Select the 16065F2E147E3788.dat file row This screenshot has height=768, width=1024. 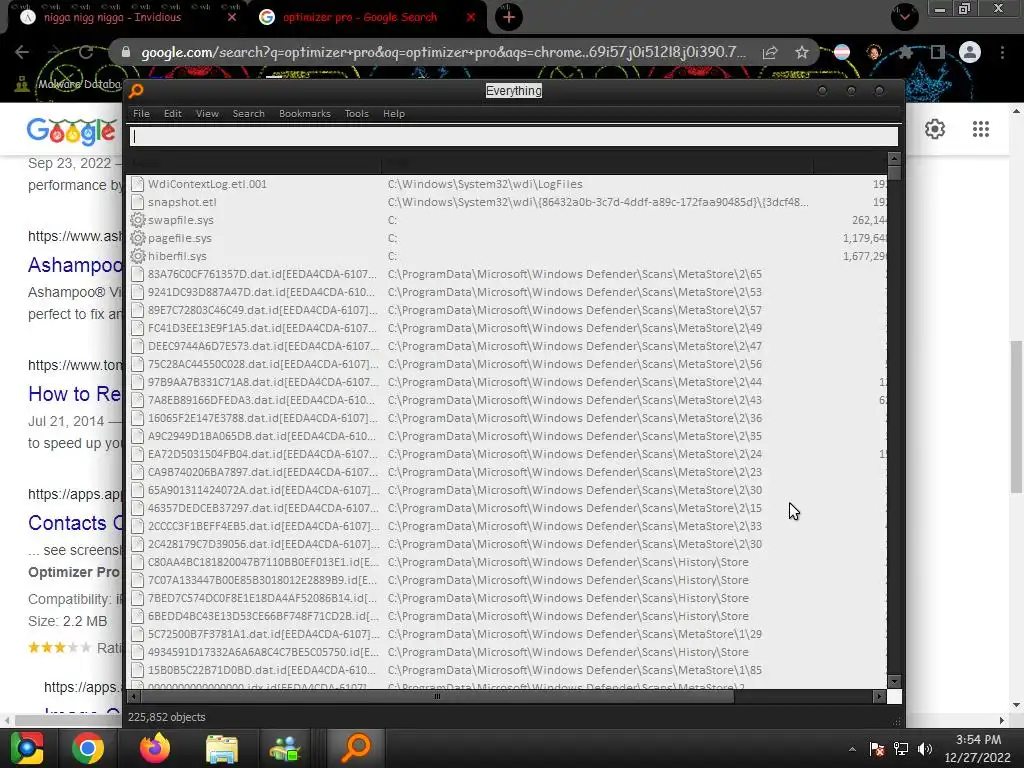pyautogui.click(x=507, y=418)
